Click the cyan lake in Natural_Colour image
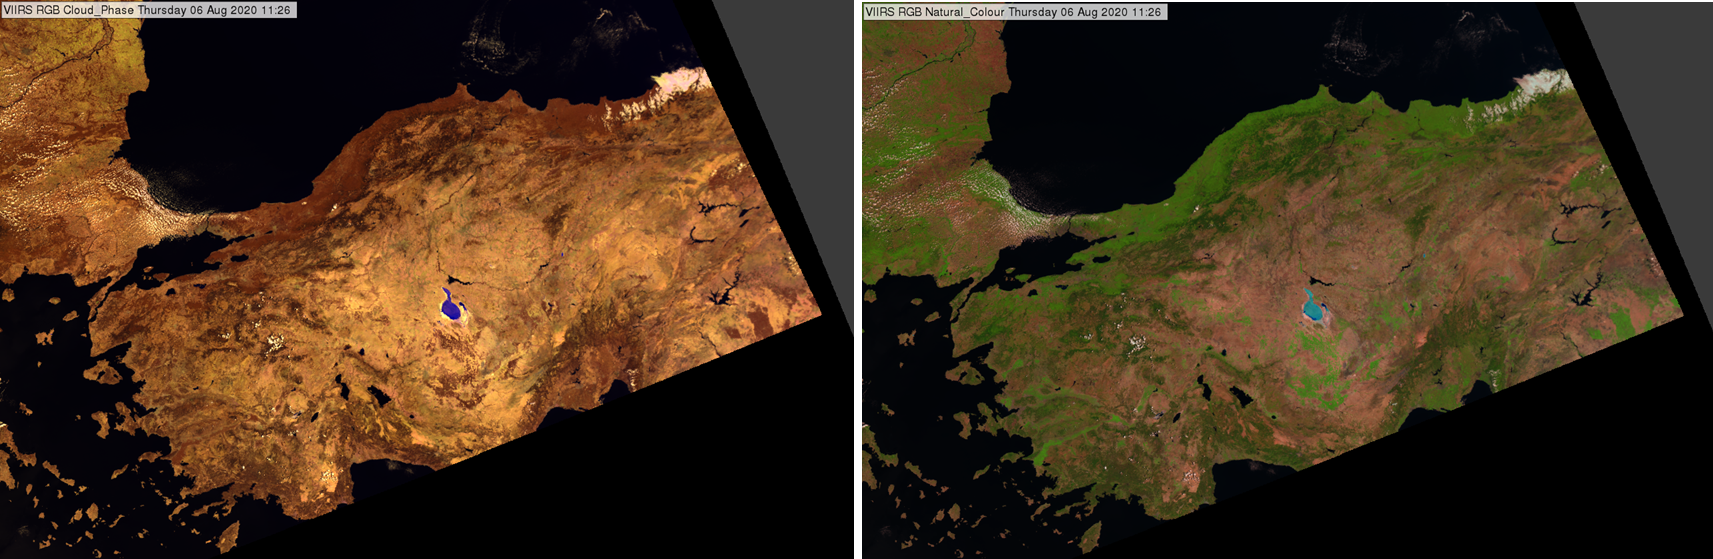Screen dimensions: 1713x559 coord(1313,308)
